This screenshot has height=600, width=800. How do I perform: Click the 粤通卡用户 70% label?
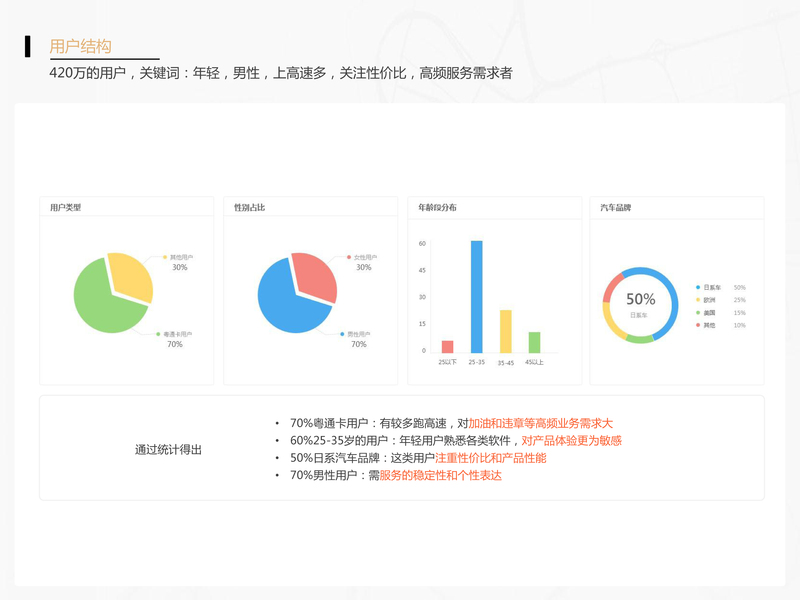tap(174, 339)
